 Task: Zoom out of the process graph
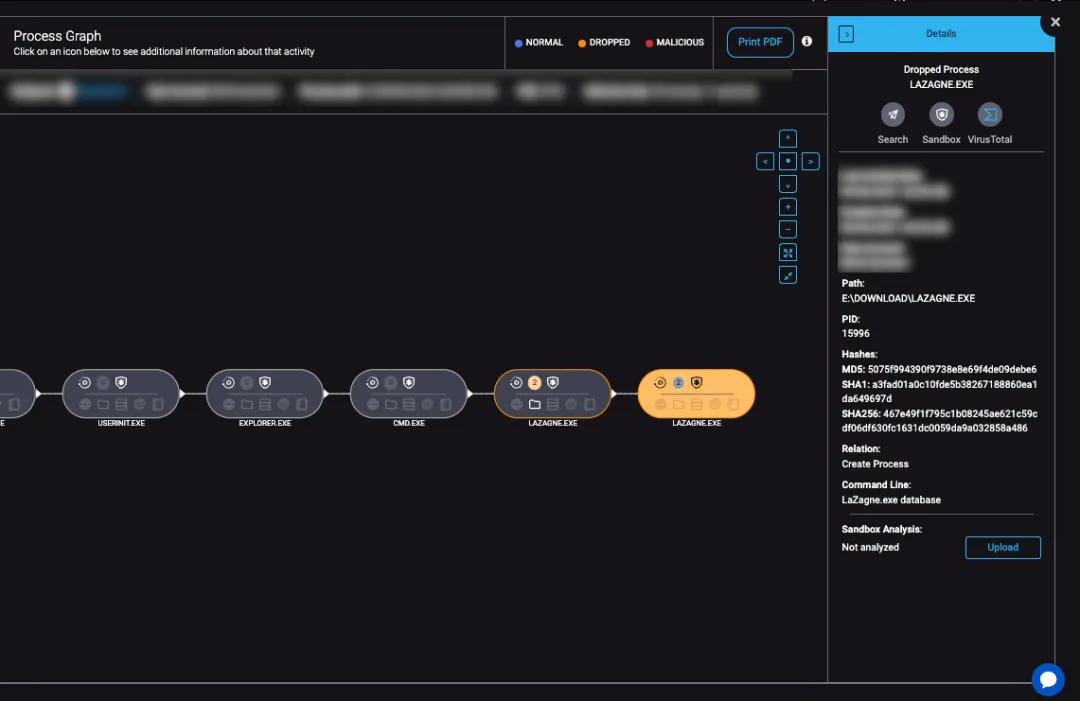[788, 229]
